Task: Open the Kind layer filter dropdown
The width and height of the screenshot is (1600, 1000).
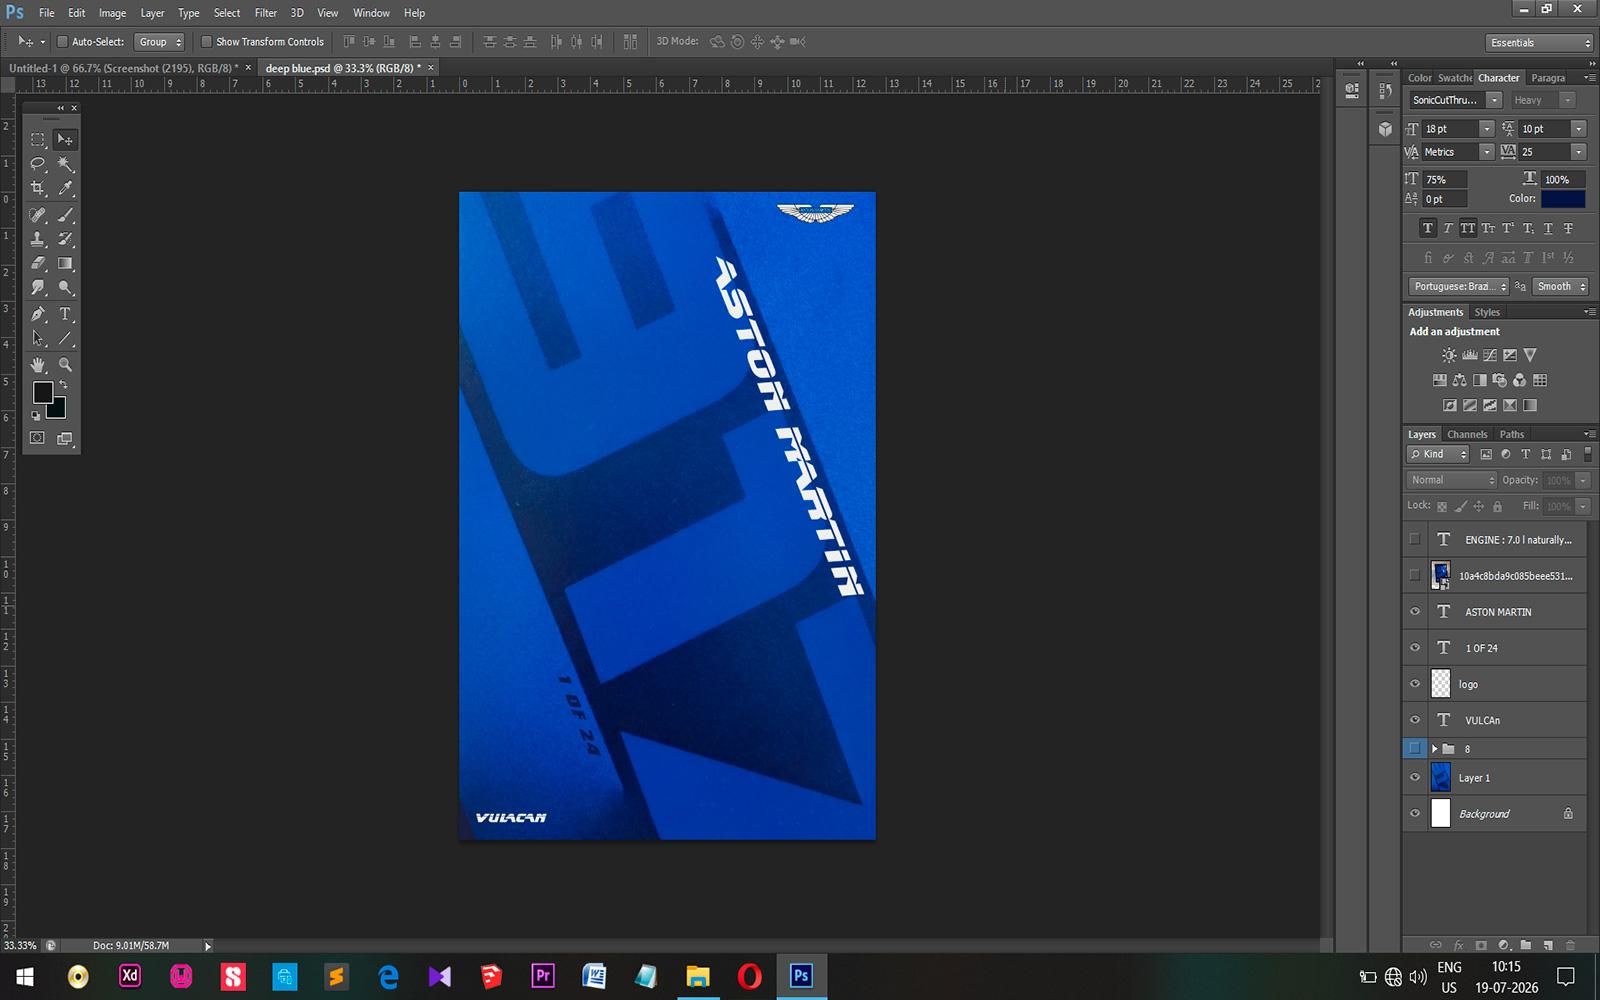Action: click(1438, 454)
